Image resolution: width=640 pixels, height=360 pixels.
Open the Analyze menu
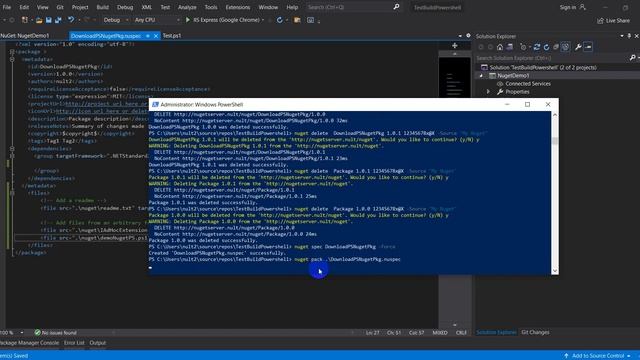pos(187,7)
